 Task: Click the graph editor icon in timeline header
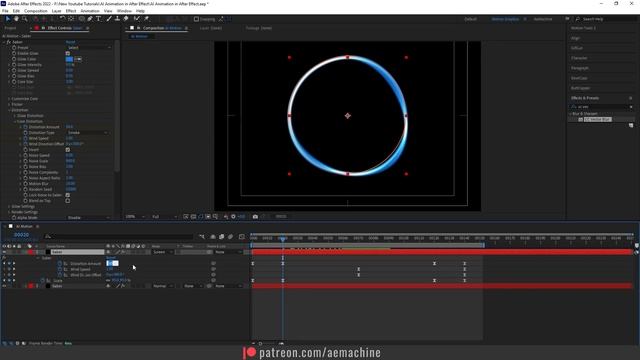click(x=242, y=236)
